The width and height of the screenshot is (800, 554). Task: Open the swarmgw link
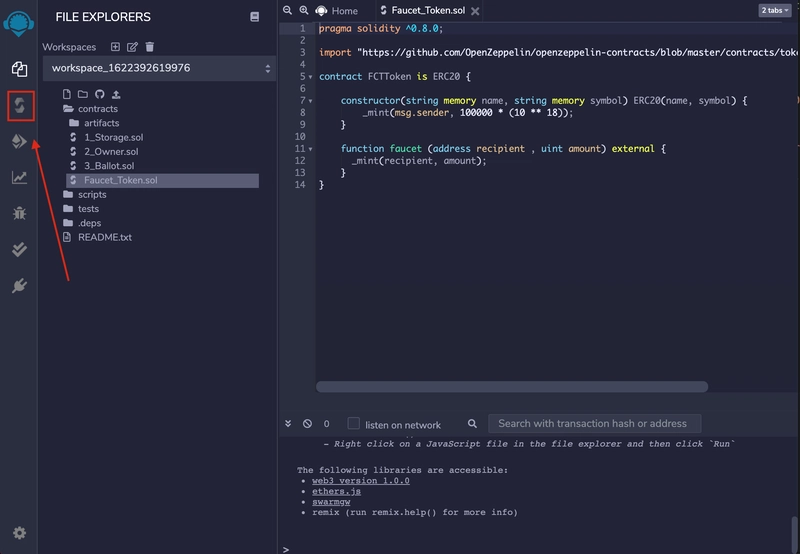331,502
